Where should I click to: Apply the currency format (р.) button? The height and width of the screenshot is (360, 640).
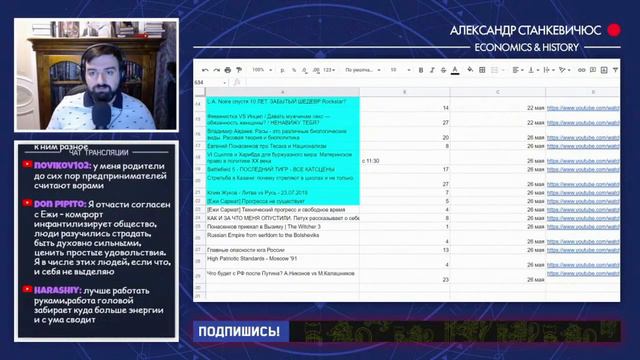click(282, 70)
